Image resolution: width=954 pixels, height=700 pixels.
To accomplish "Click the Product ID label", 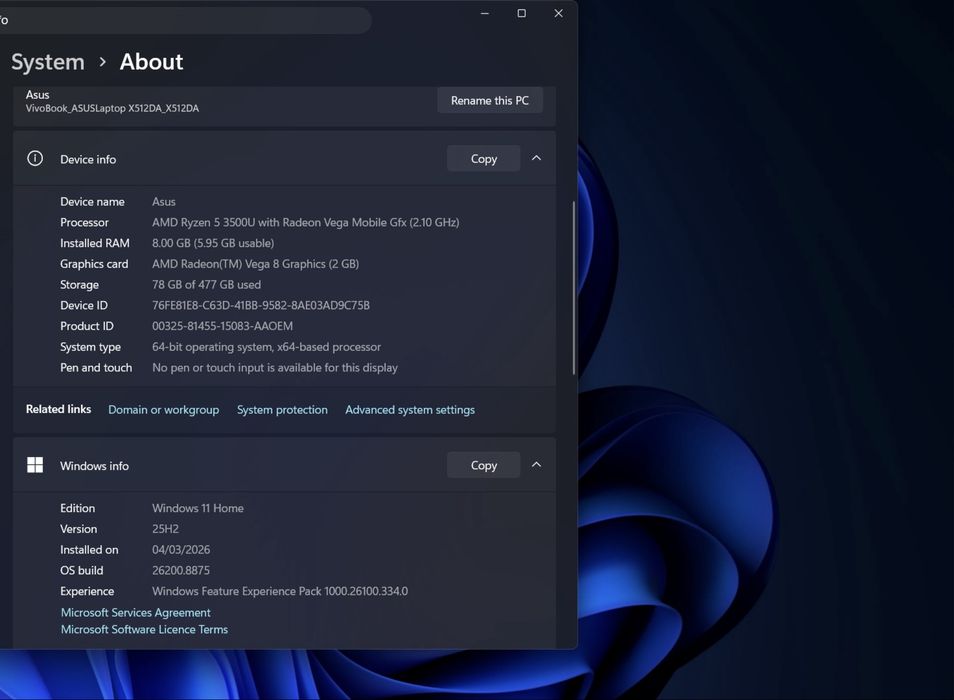I will pos(87,326).
